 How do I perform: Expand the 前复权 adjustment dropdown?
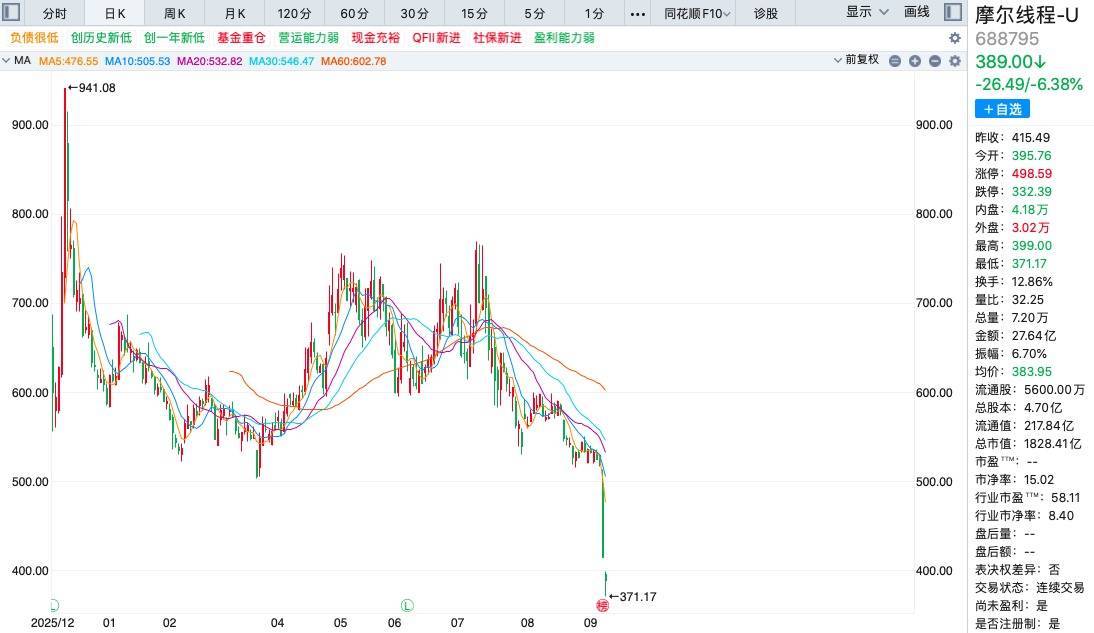pos(856,60)
